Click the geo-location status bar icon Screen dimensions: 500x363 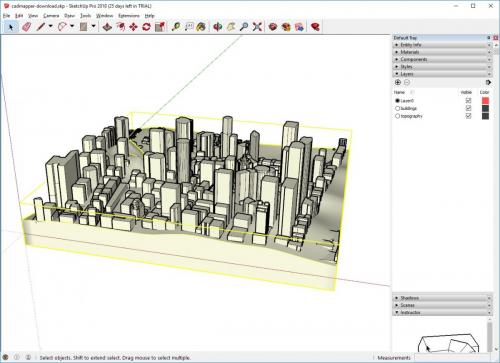point(6,357)
